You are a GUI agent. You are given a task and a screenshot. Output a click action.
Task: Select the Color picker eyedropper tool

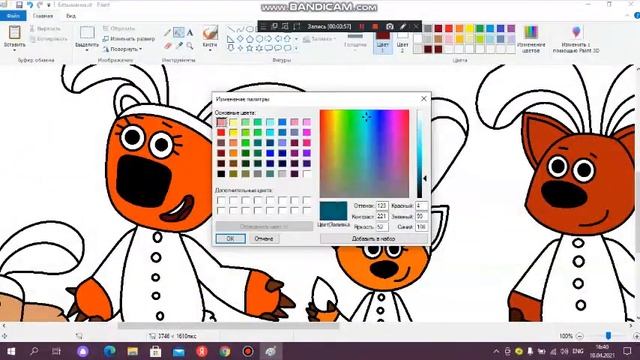179,46
